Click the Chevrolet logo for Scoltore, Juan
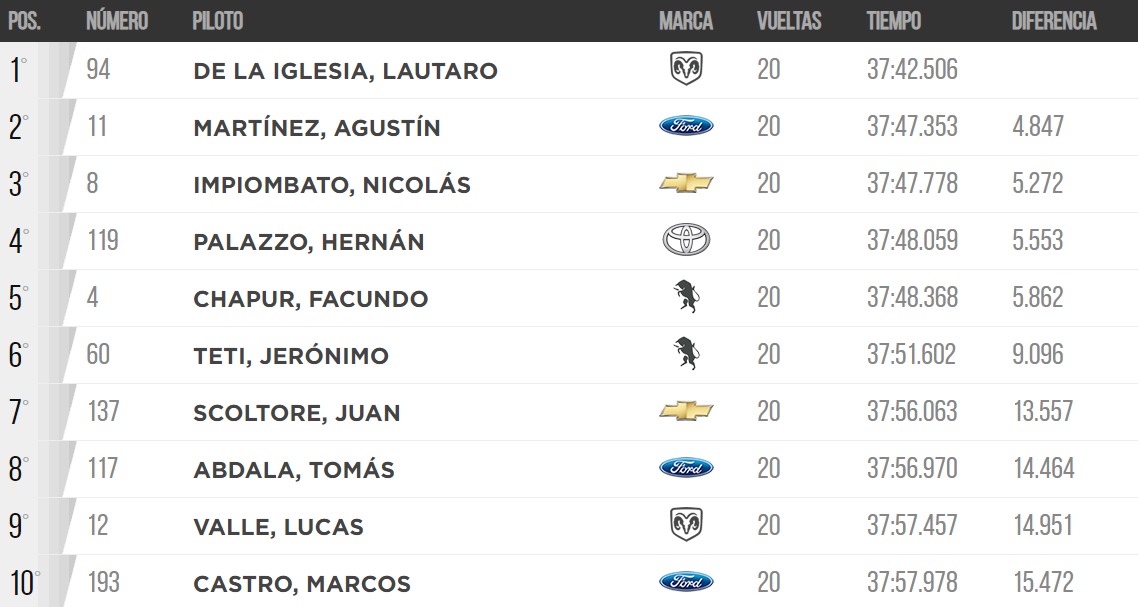 (x=686, y=411)
